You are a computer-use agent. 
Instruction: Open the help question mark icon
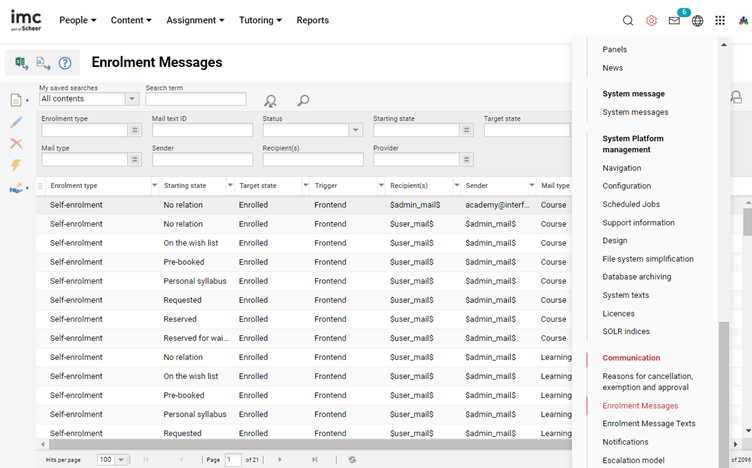65,63
